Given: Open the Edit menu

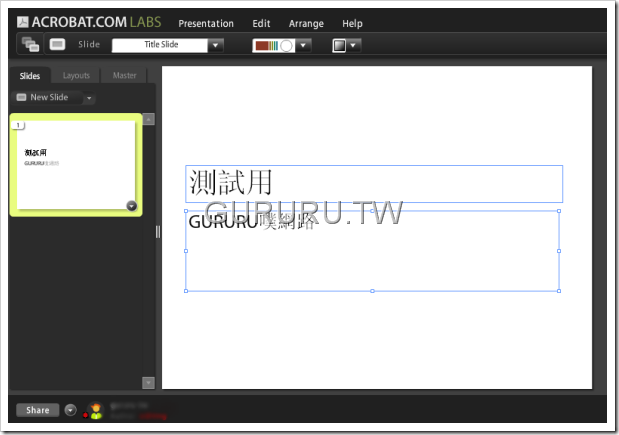Looking at the screenshot, I should click(261, 24).
